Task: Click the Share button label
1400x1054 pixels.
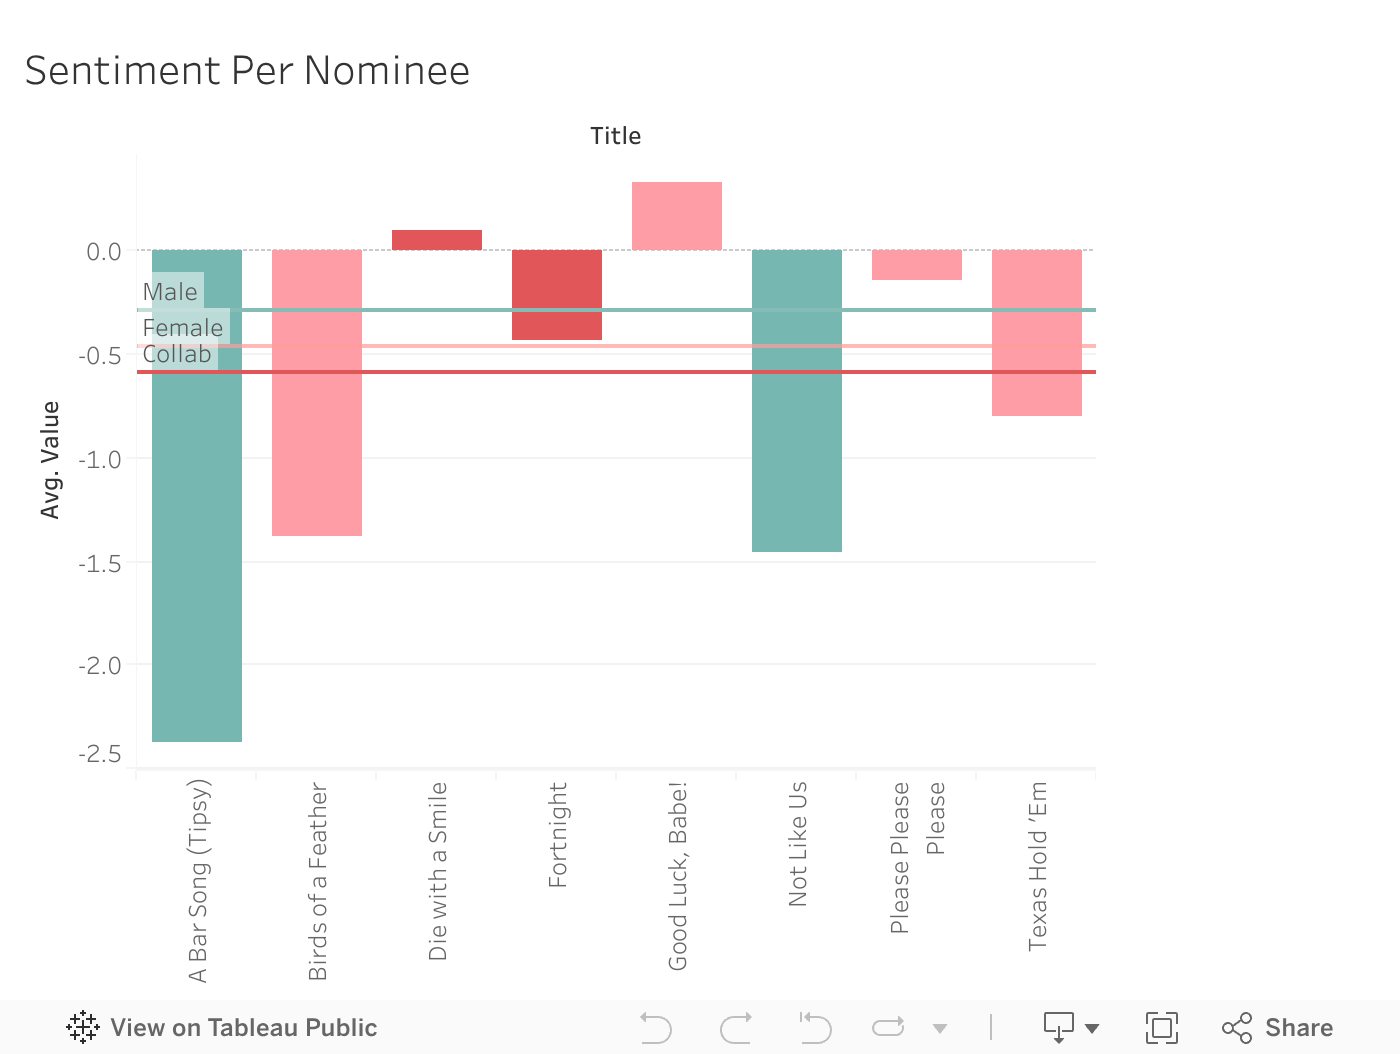Action: click(1298, 1027)
